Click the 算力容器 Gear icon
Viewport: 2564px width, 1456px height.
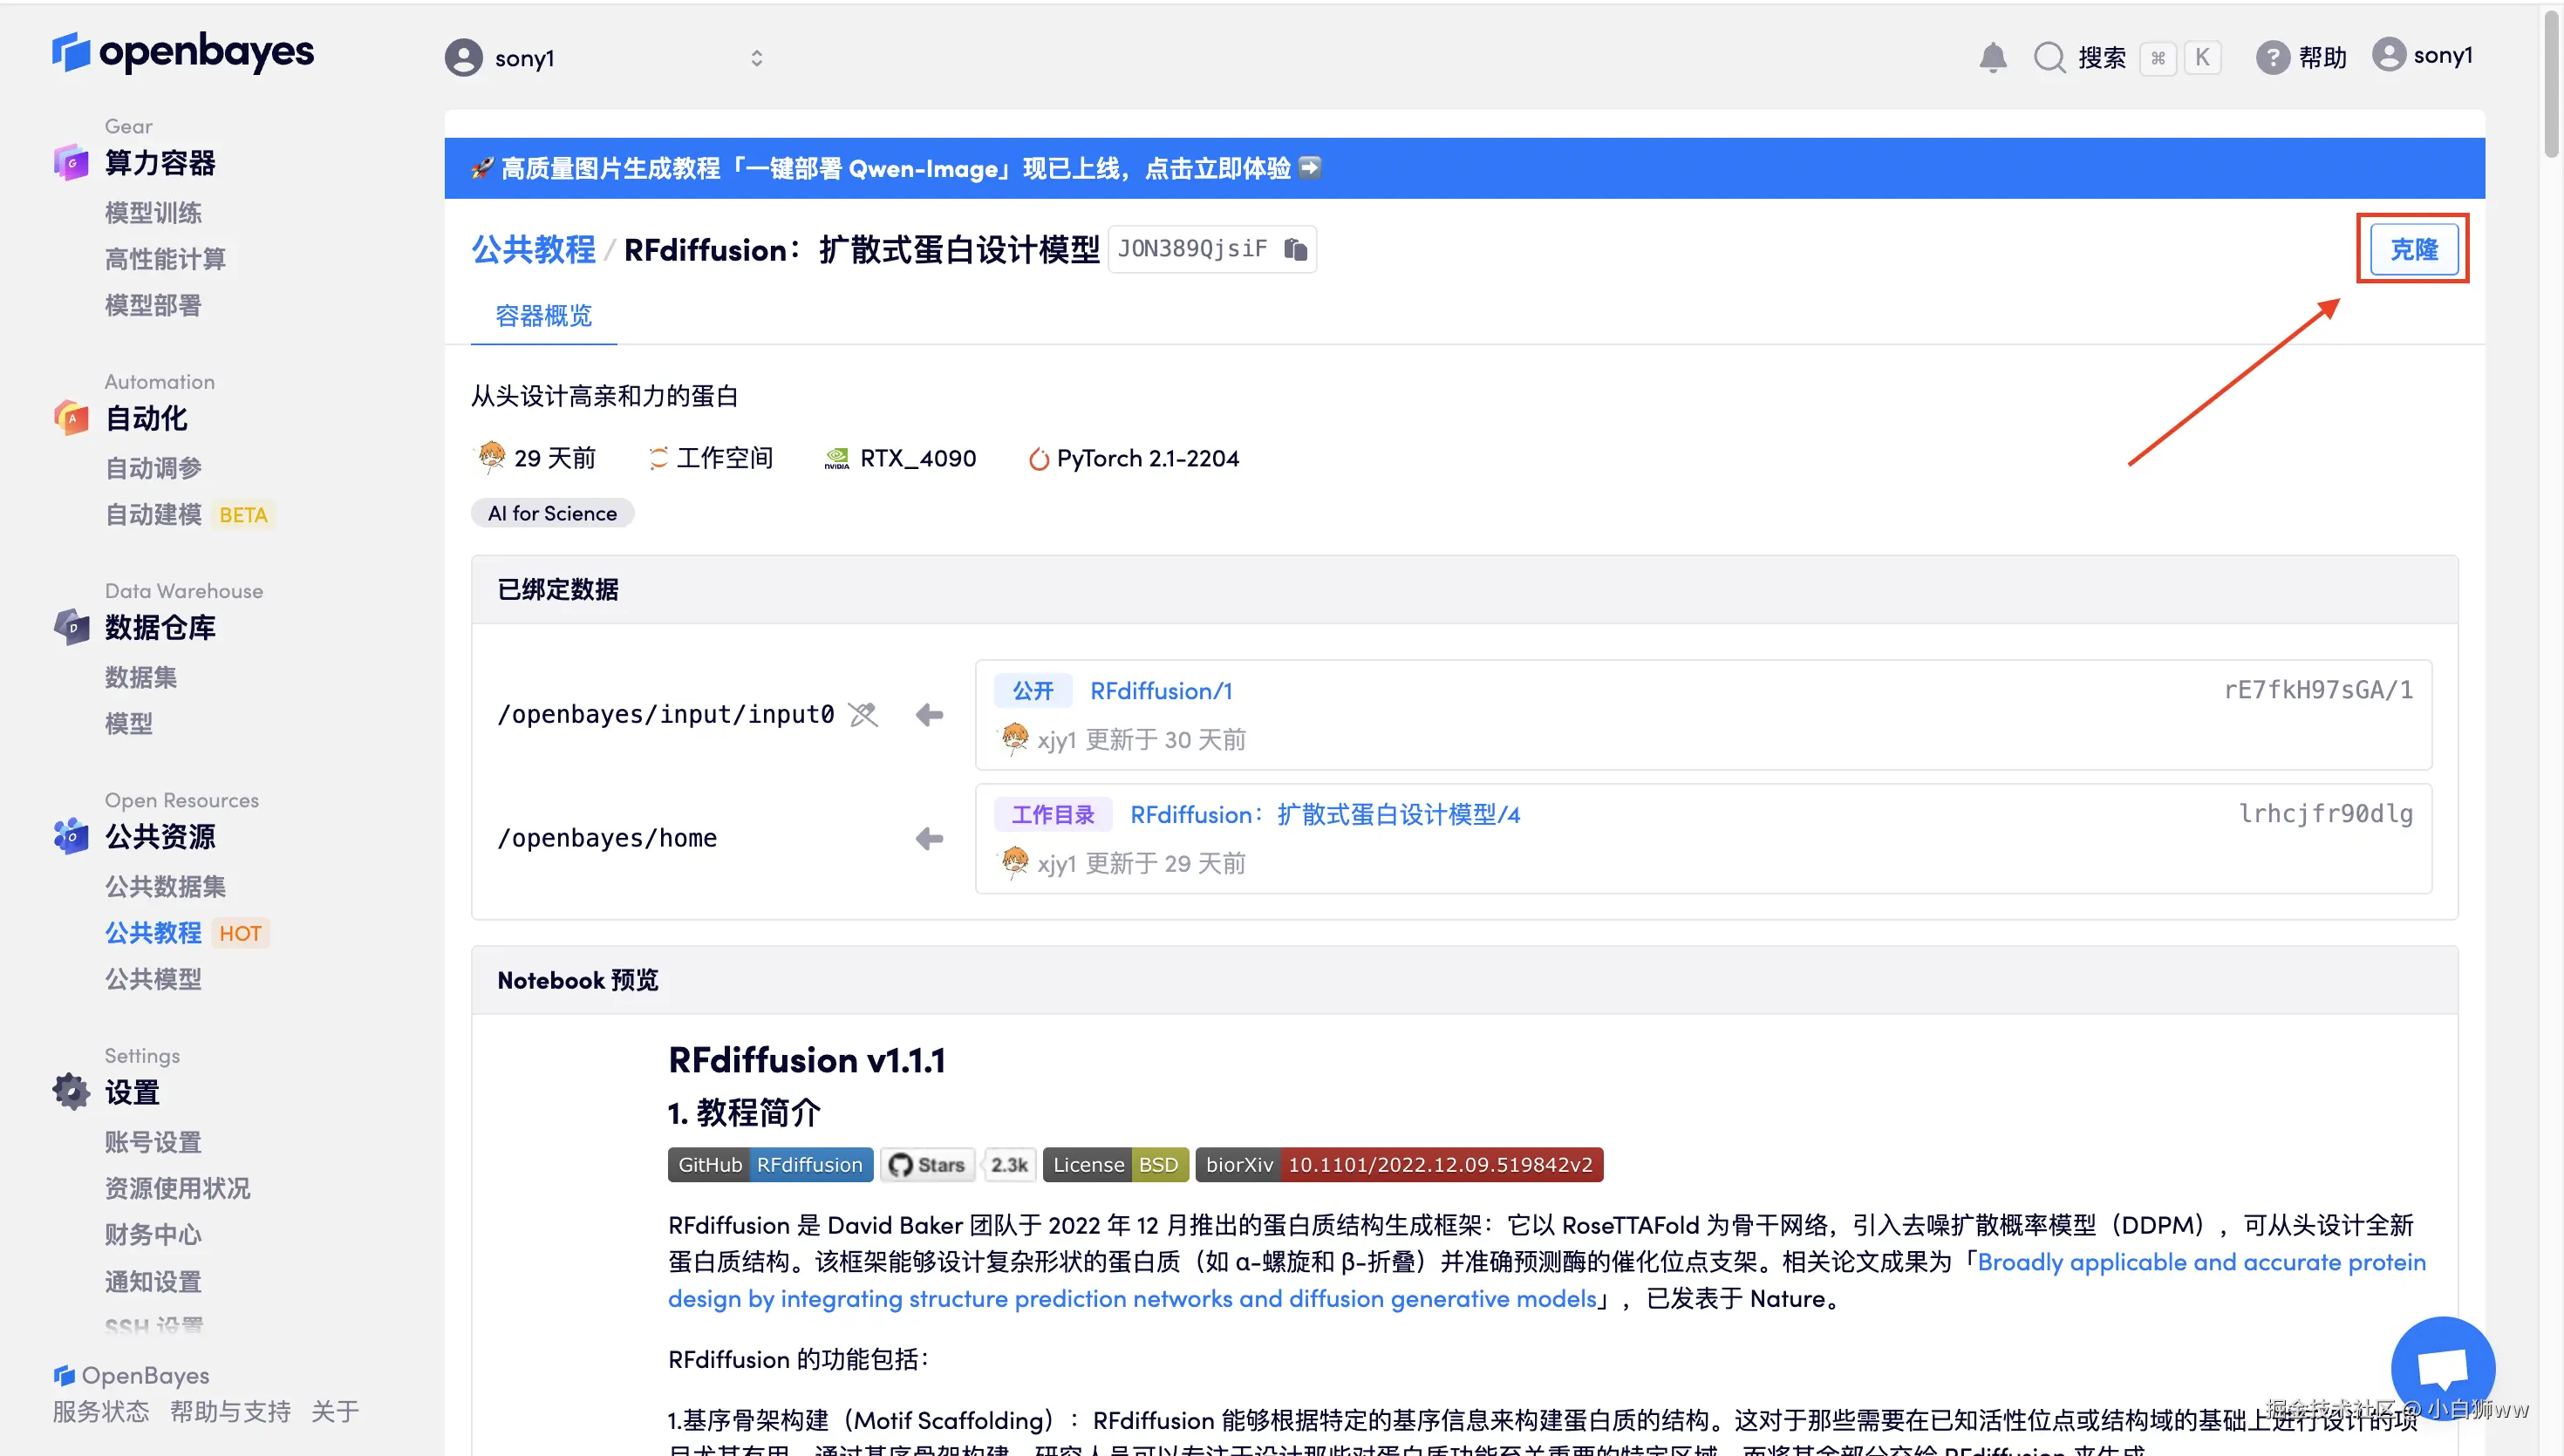pyautogui.click(x=71, y=162)
